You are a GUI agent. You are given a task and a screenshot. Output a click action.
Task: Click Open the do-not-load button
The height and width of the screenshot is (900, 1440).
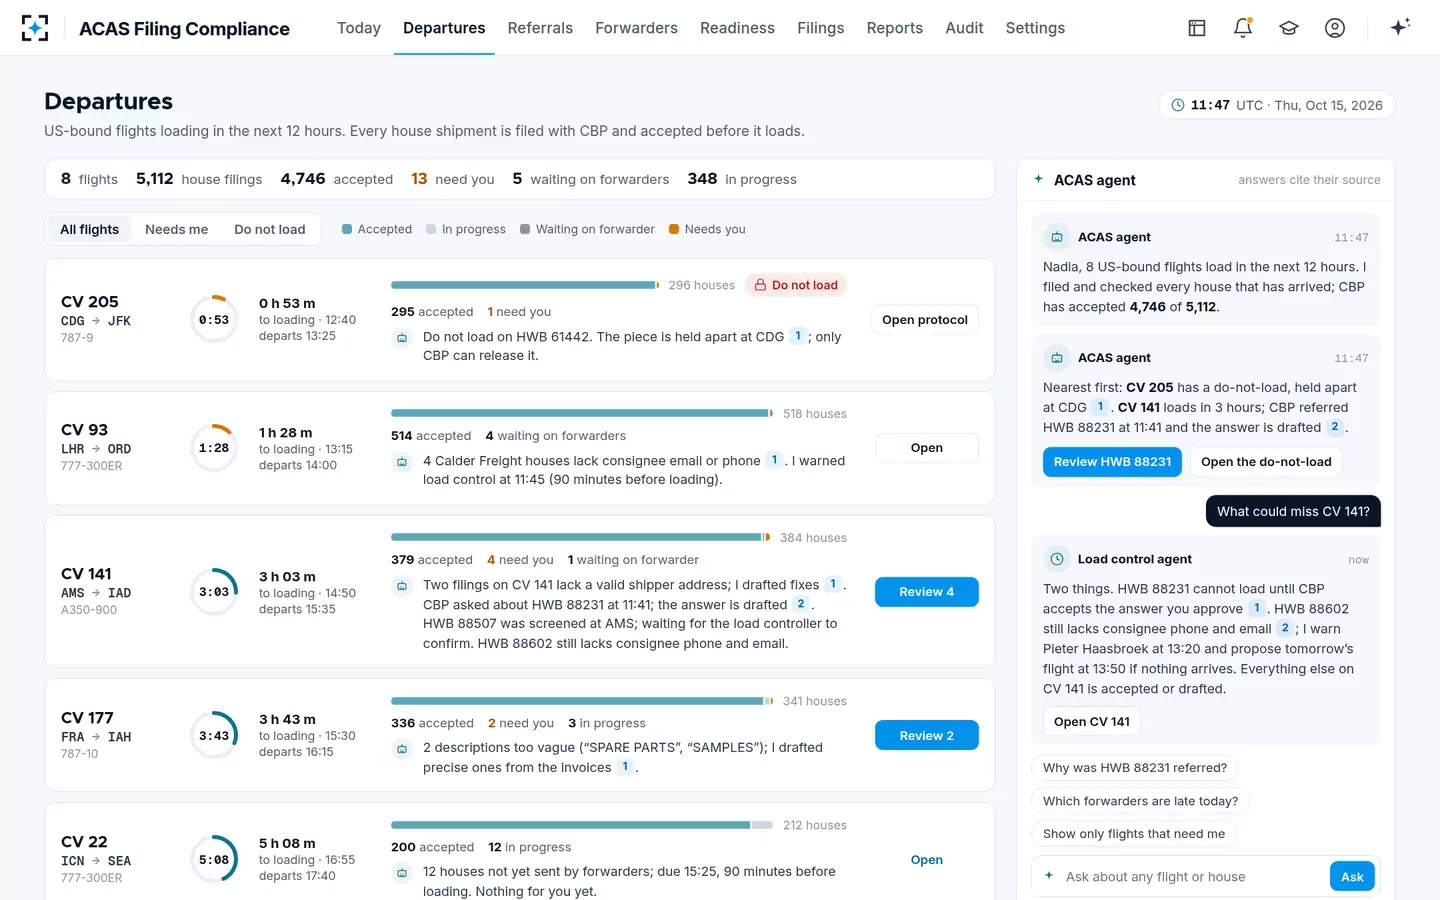tap(1266, 462)
